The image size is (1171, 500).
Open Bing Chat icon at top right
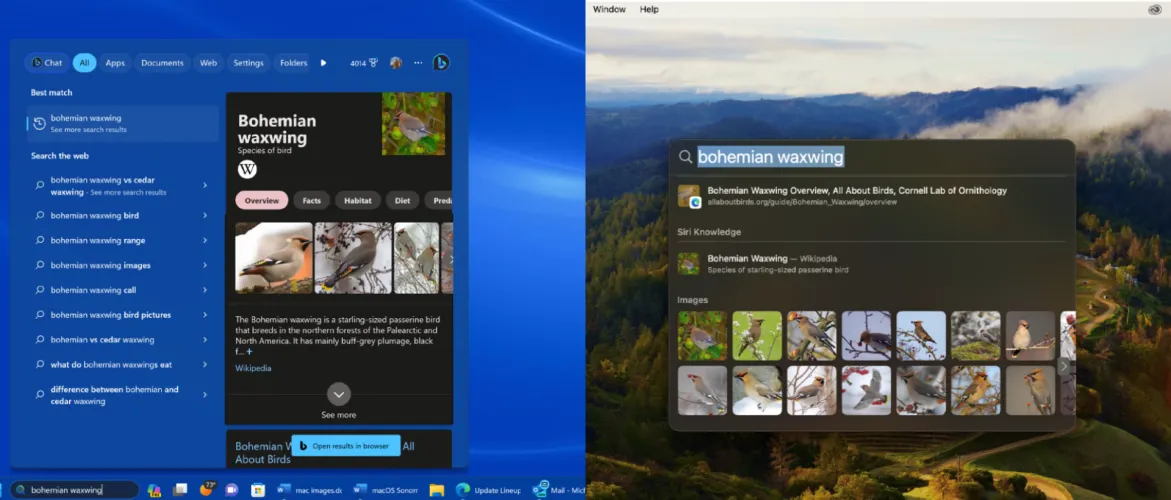coord(440,63)
